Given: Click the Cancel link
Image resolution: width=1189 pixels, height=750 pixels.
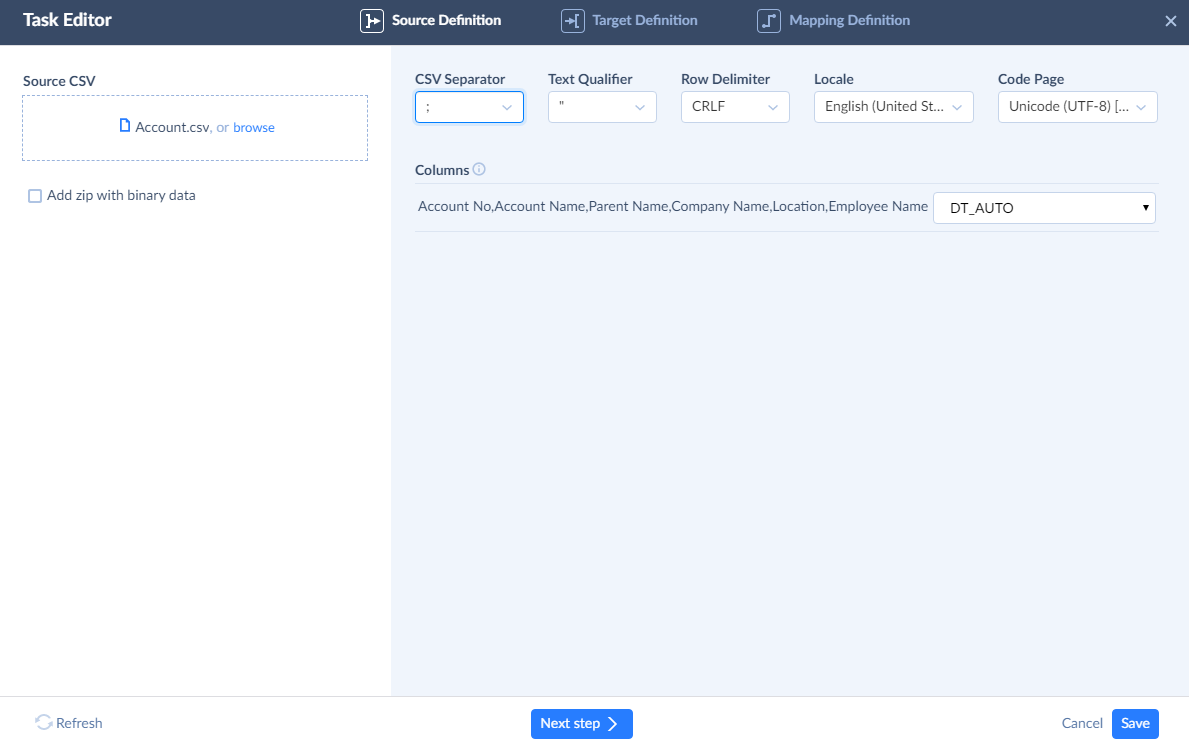Looking at the screenshot, I should point(1082,723).
